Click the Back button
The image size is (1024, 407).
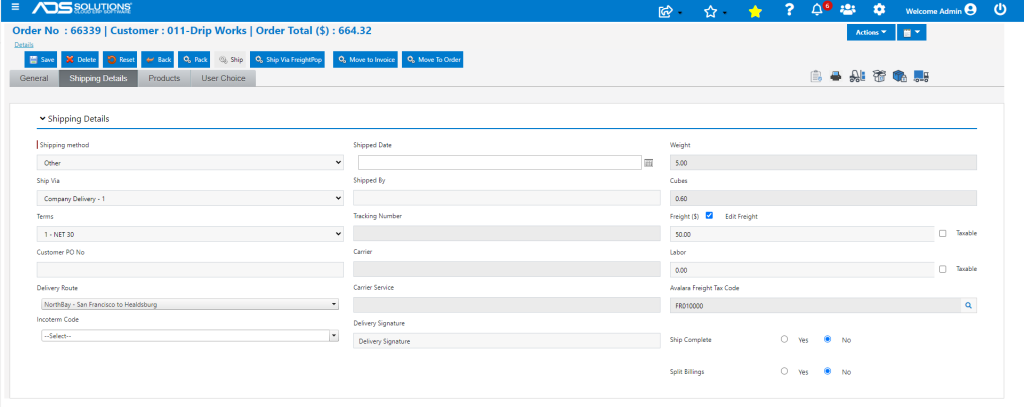pyautogui.click(x=157, y=59)
